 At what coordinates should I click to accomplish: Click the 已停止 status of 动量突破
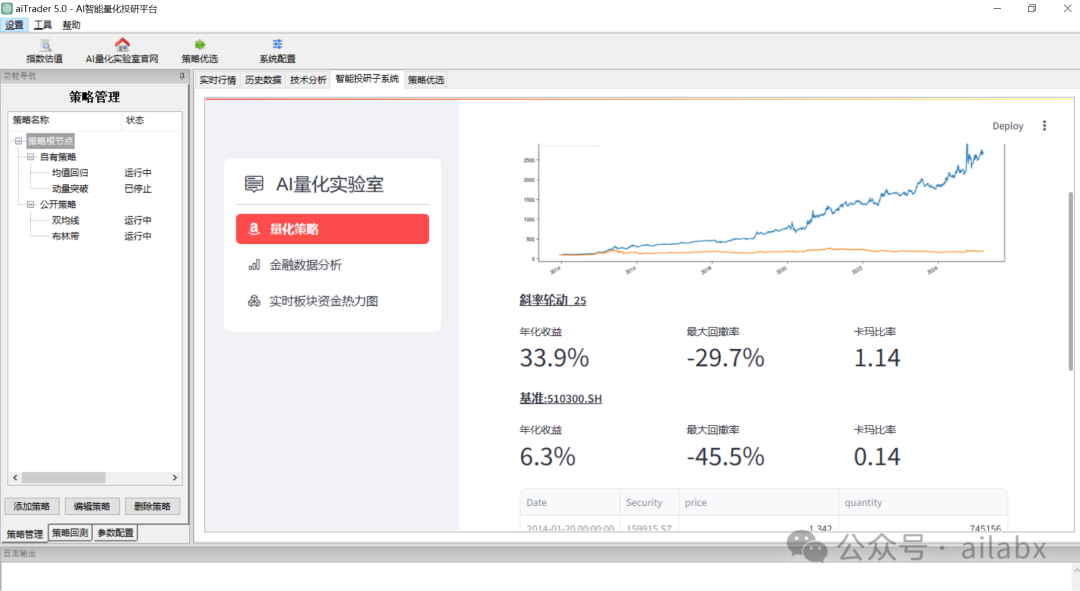(138, 189)
